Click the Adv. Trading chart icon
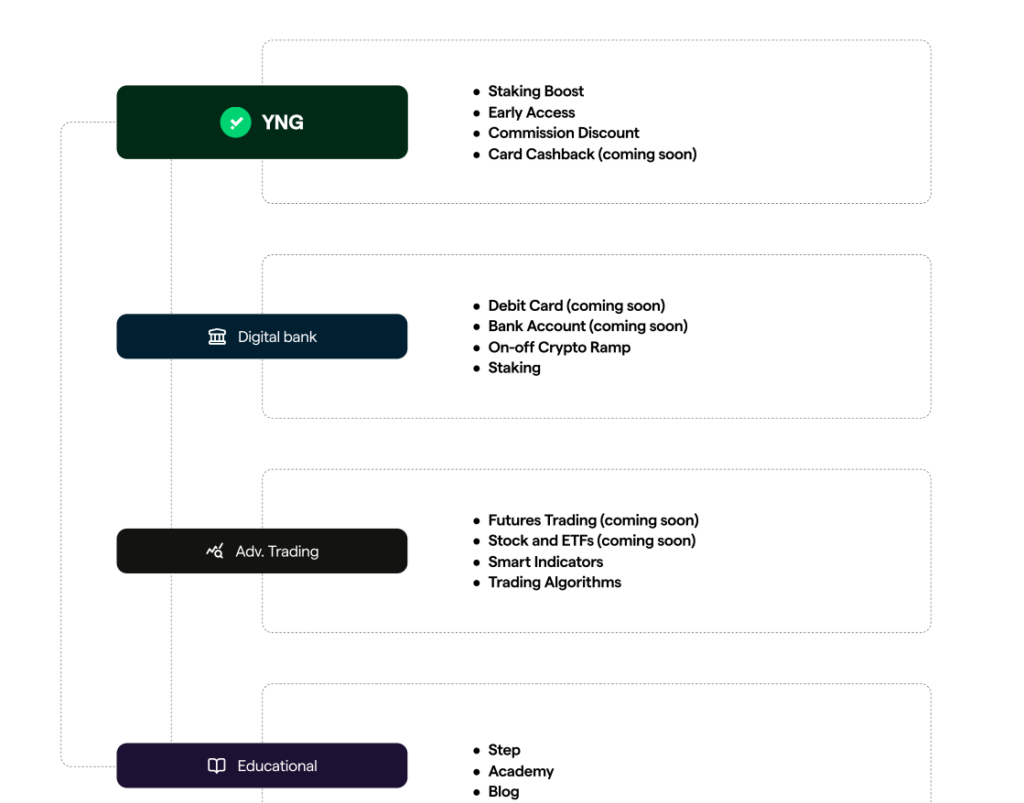This screenshot has height=803, width=1024. click(x=215, y=551)
